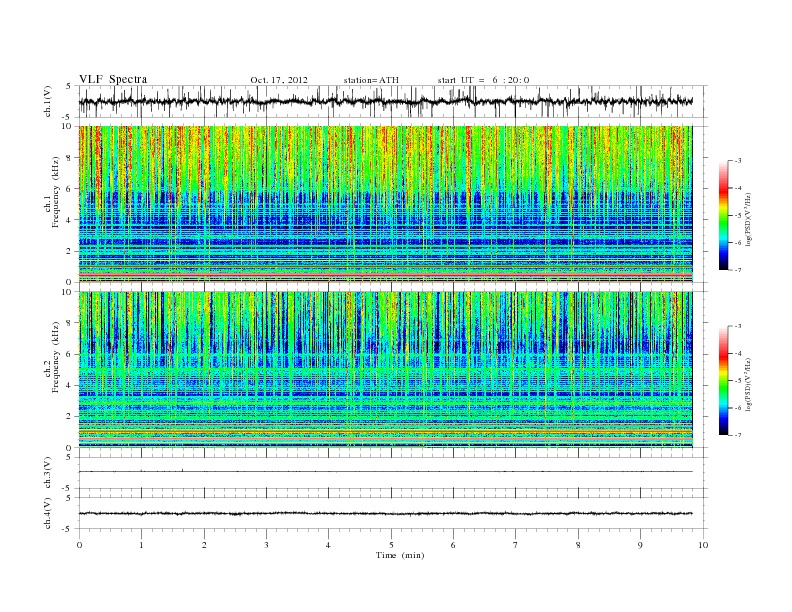The height and width of the screenshot is (612, 792).
Task: Click inside the ch.2 spectrogram panel
Action: click(385, 369)
